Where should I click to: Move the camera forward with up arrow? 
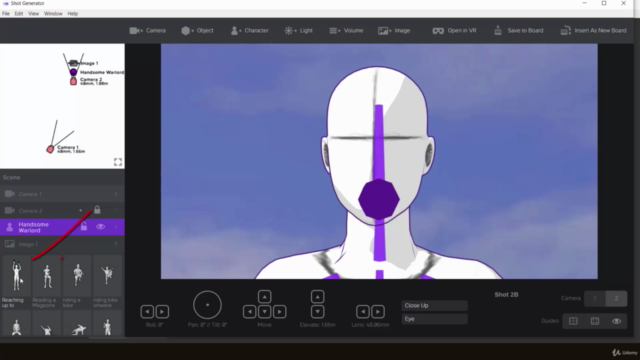[264, 297]
